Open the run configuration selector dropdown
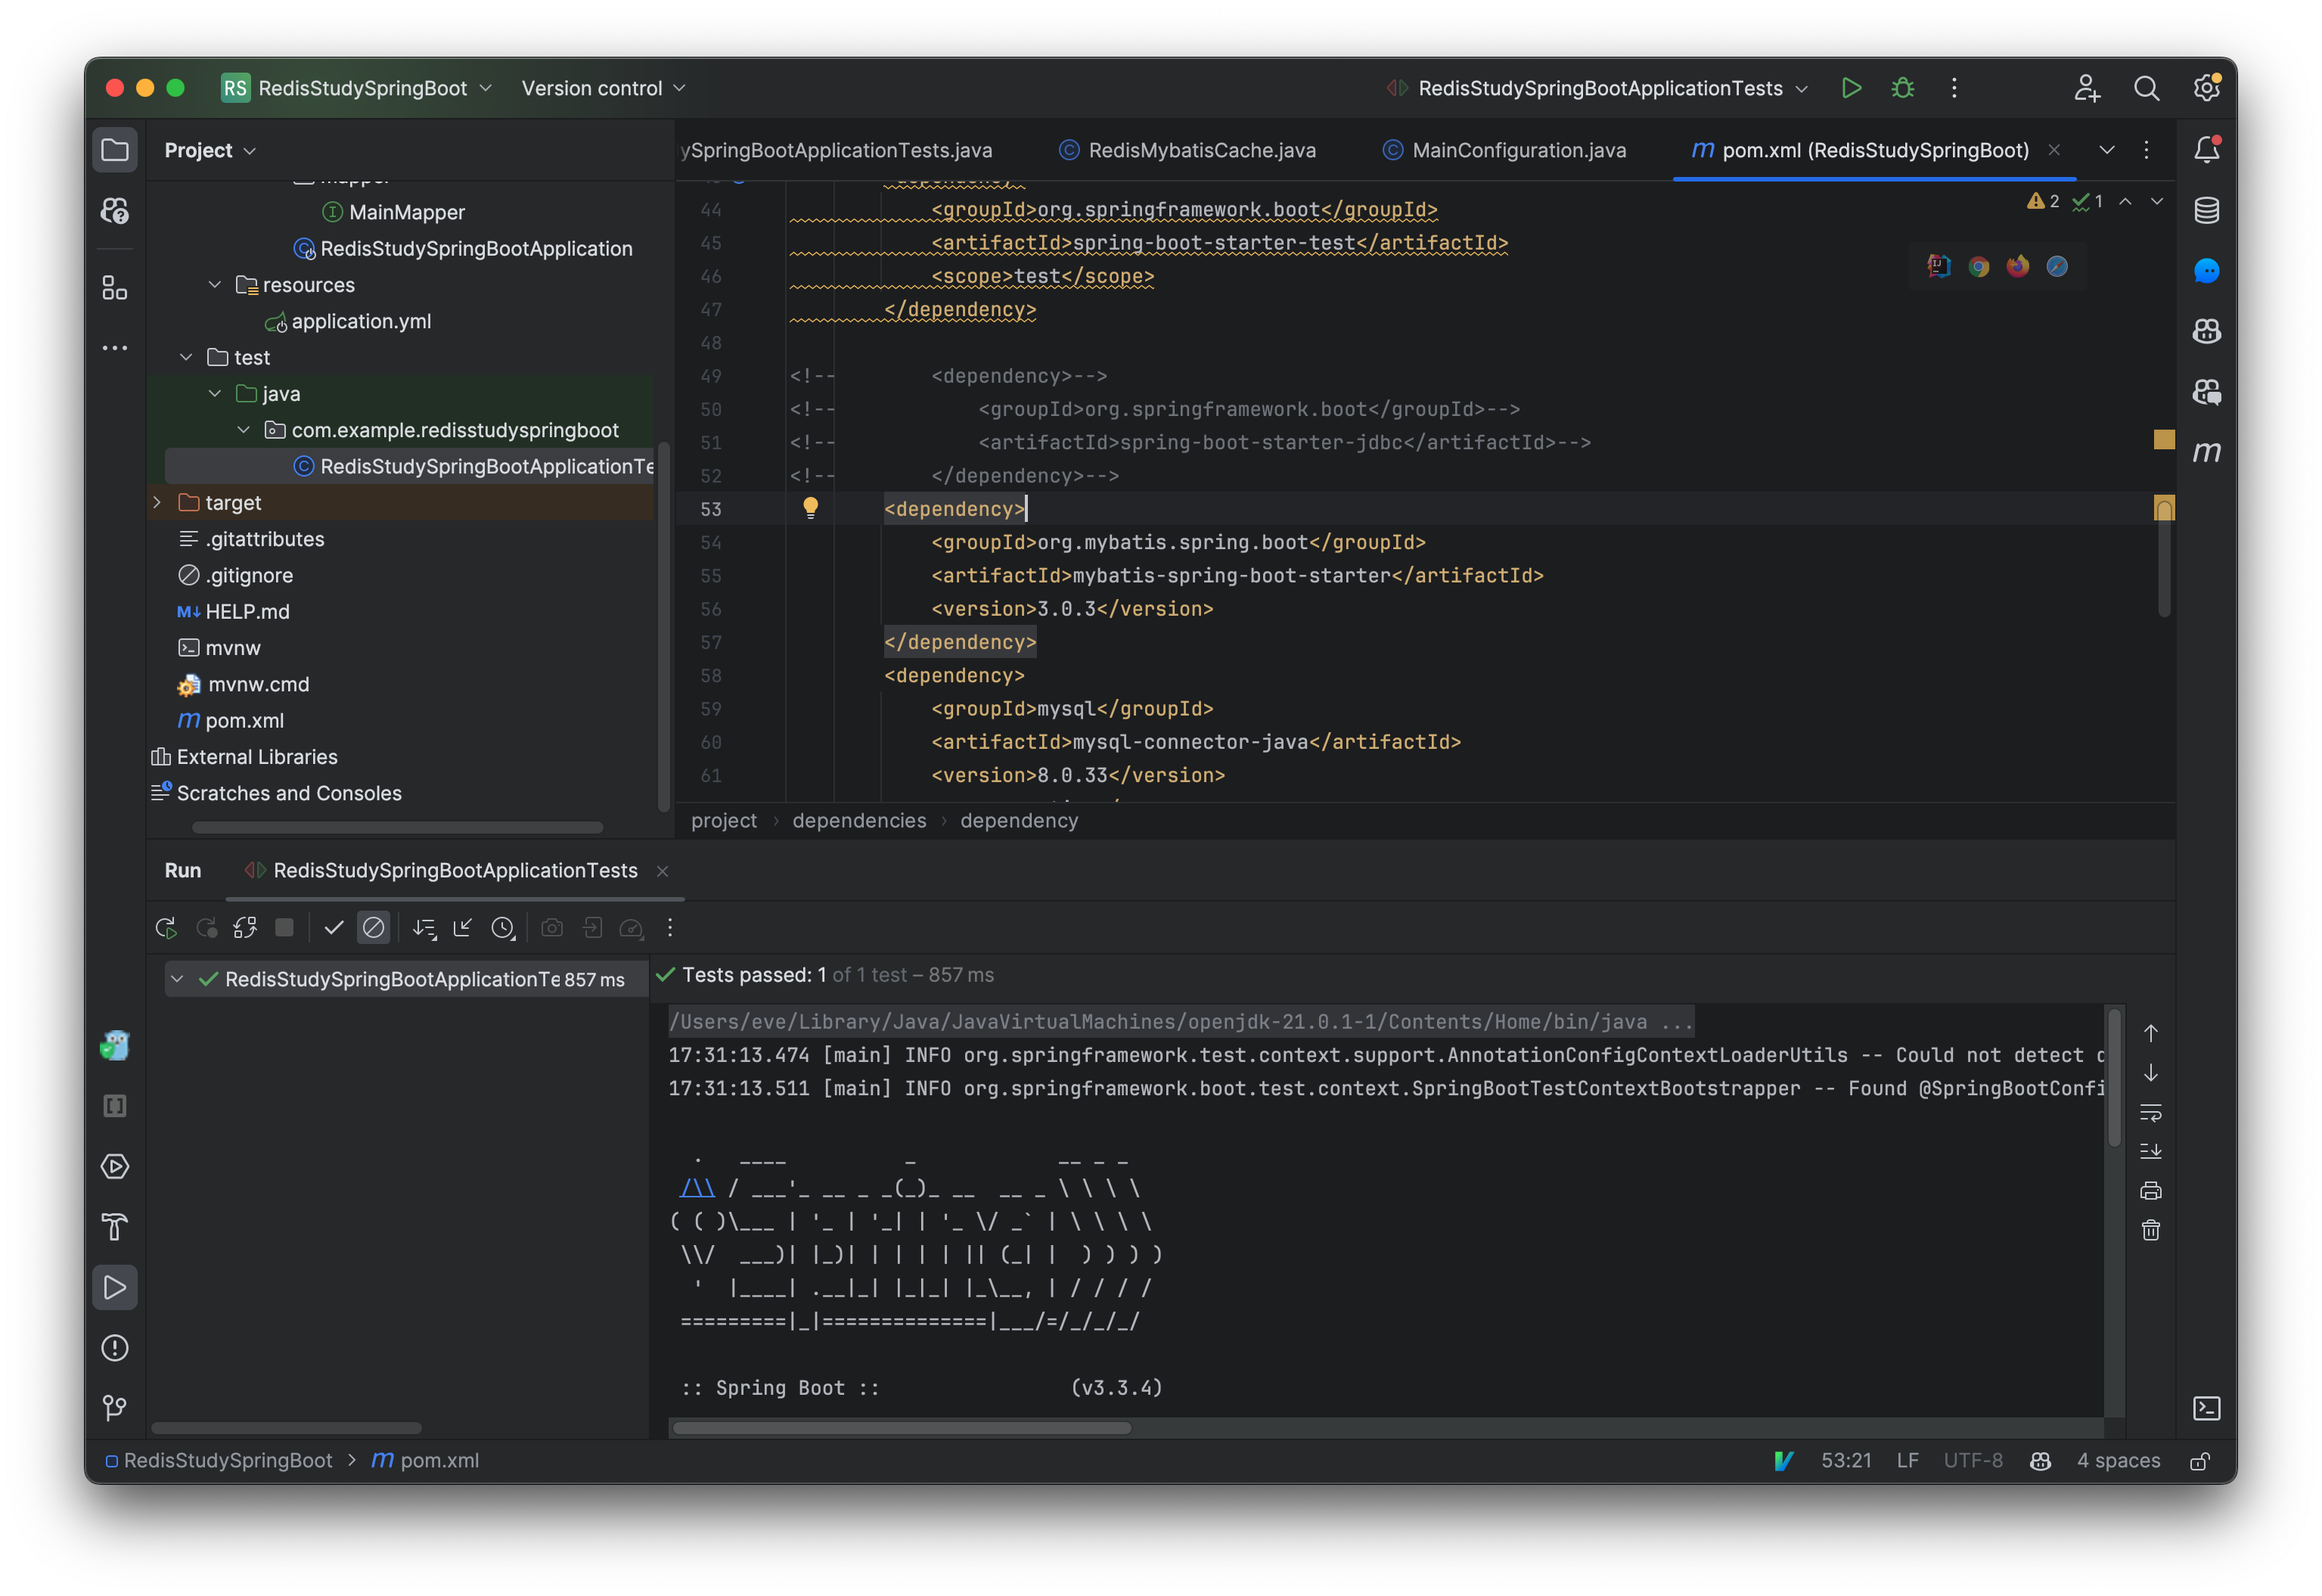 point(1598,88)
